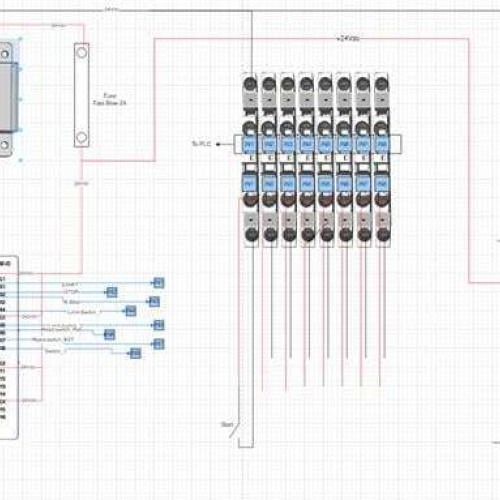Click blue tag at START wire end
Image resolution: width=500 pixels, height=500 pixels.
[x=159, y=283]
